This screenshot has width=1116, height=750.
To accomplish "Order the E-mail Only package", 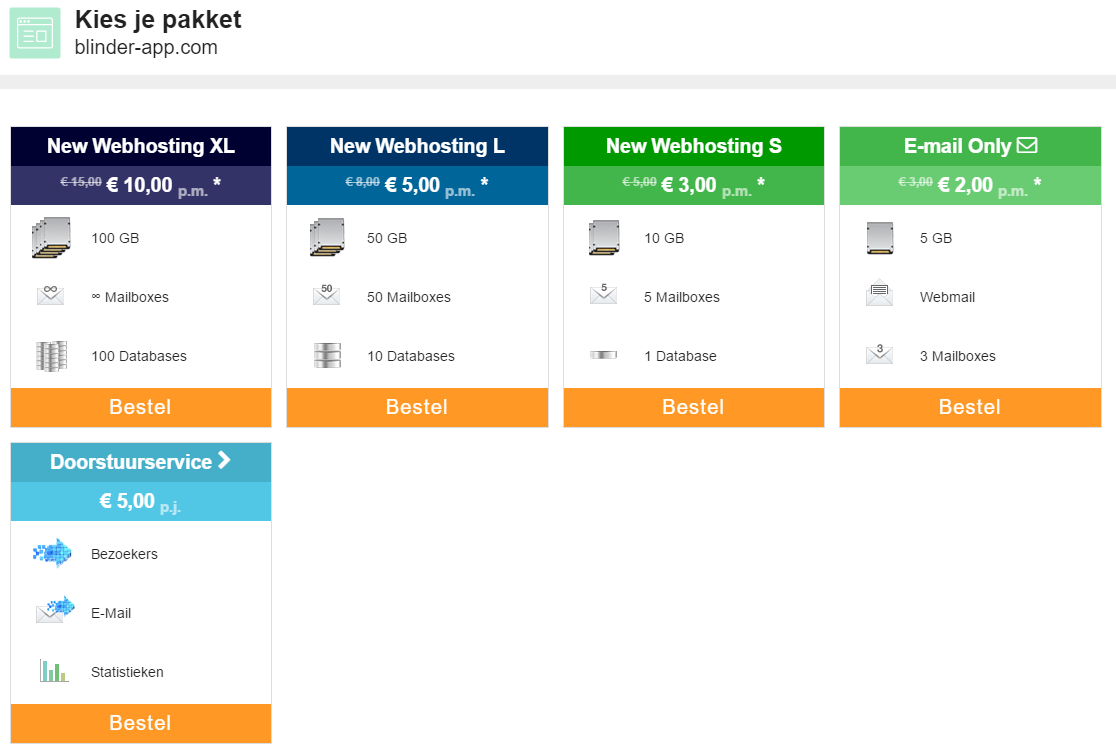I will [969, 407].
